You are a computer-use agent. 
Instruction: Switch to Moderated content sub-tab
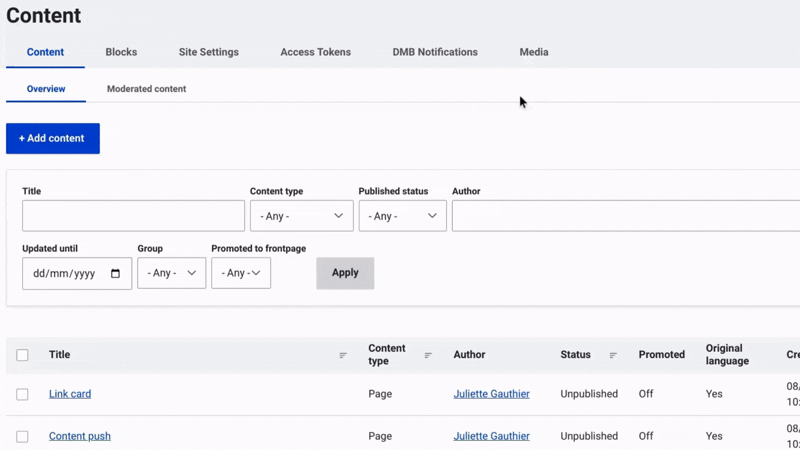(x=146, y=89)
